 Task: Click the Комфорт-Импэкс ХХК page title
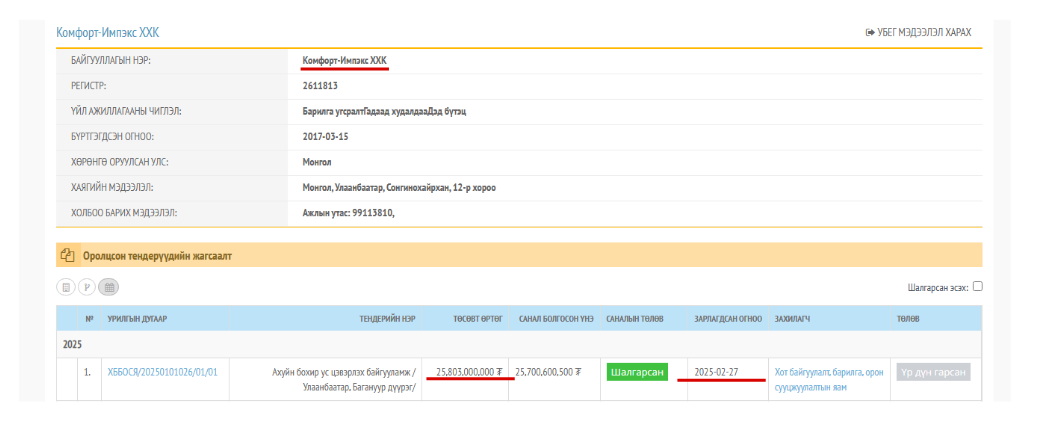(108, 33)
